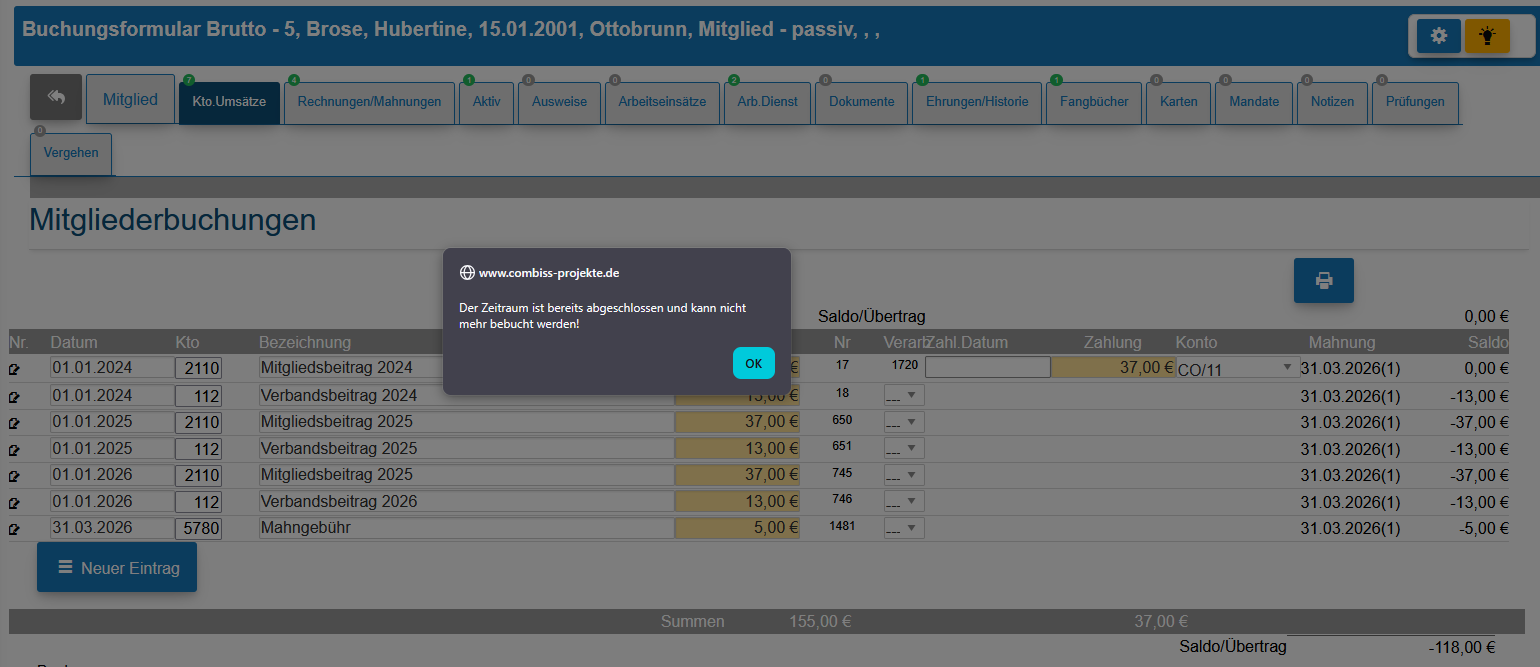Click amount field 13,00 € of Verbandsbeitrag 2025
This screenshot has height=667, width=1540.
coord(737,448)
